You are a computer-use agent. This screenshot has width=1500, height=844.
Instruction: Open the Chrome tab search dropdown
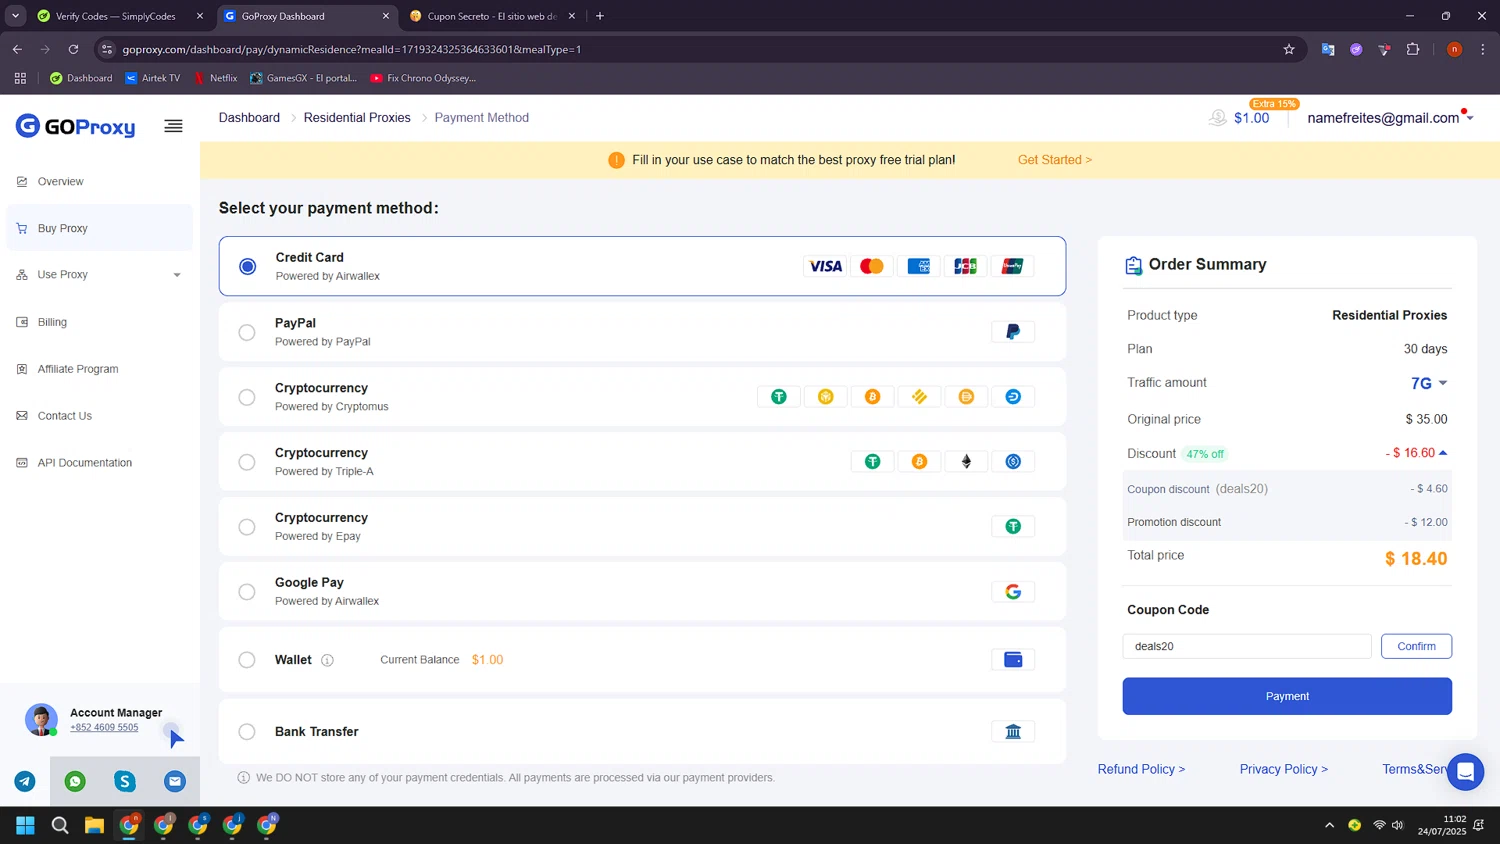tap(15, 16)
